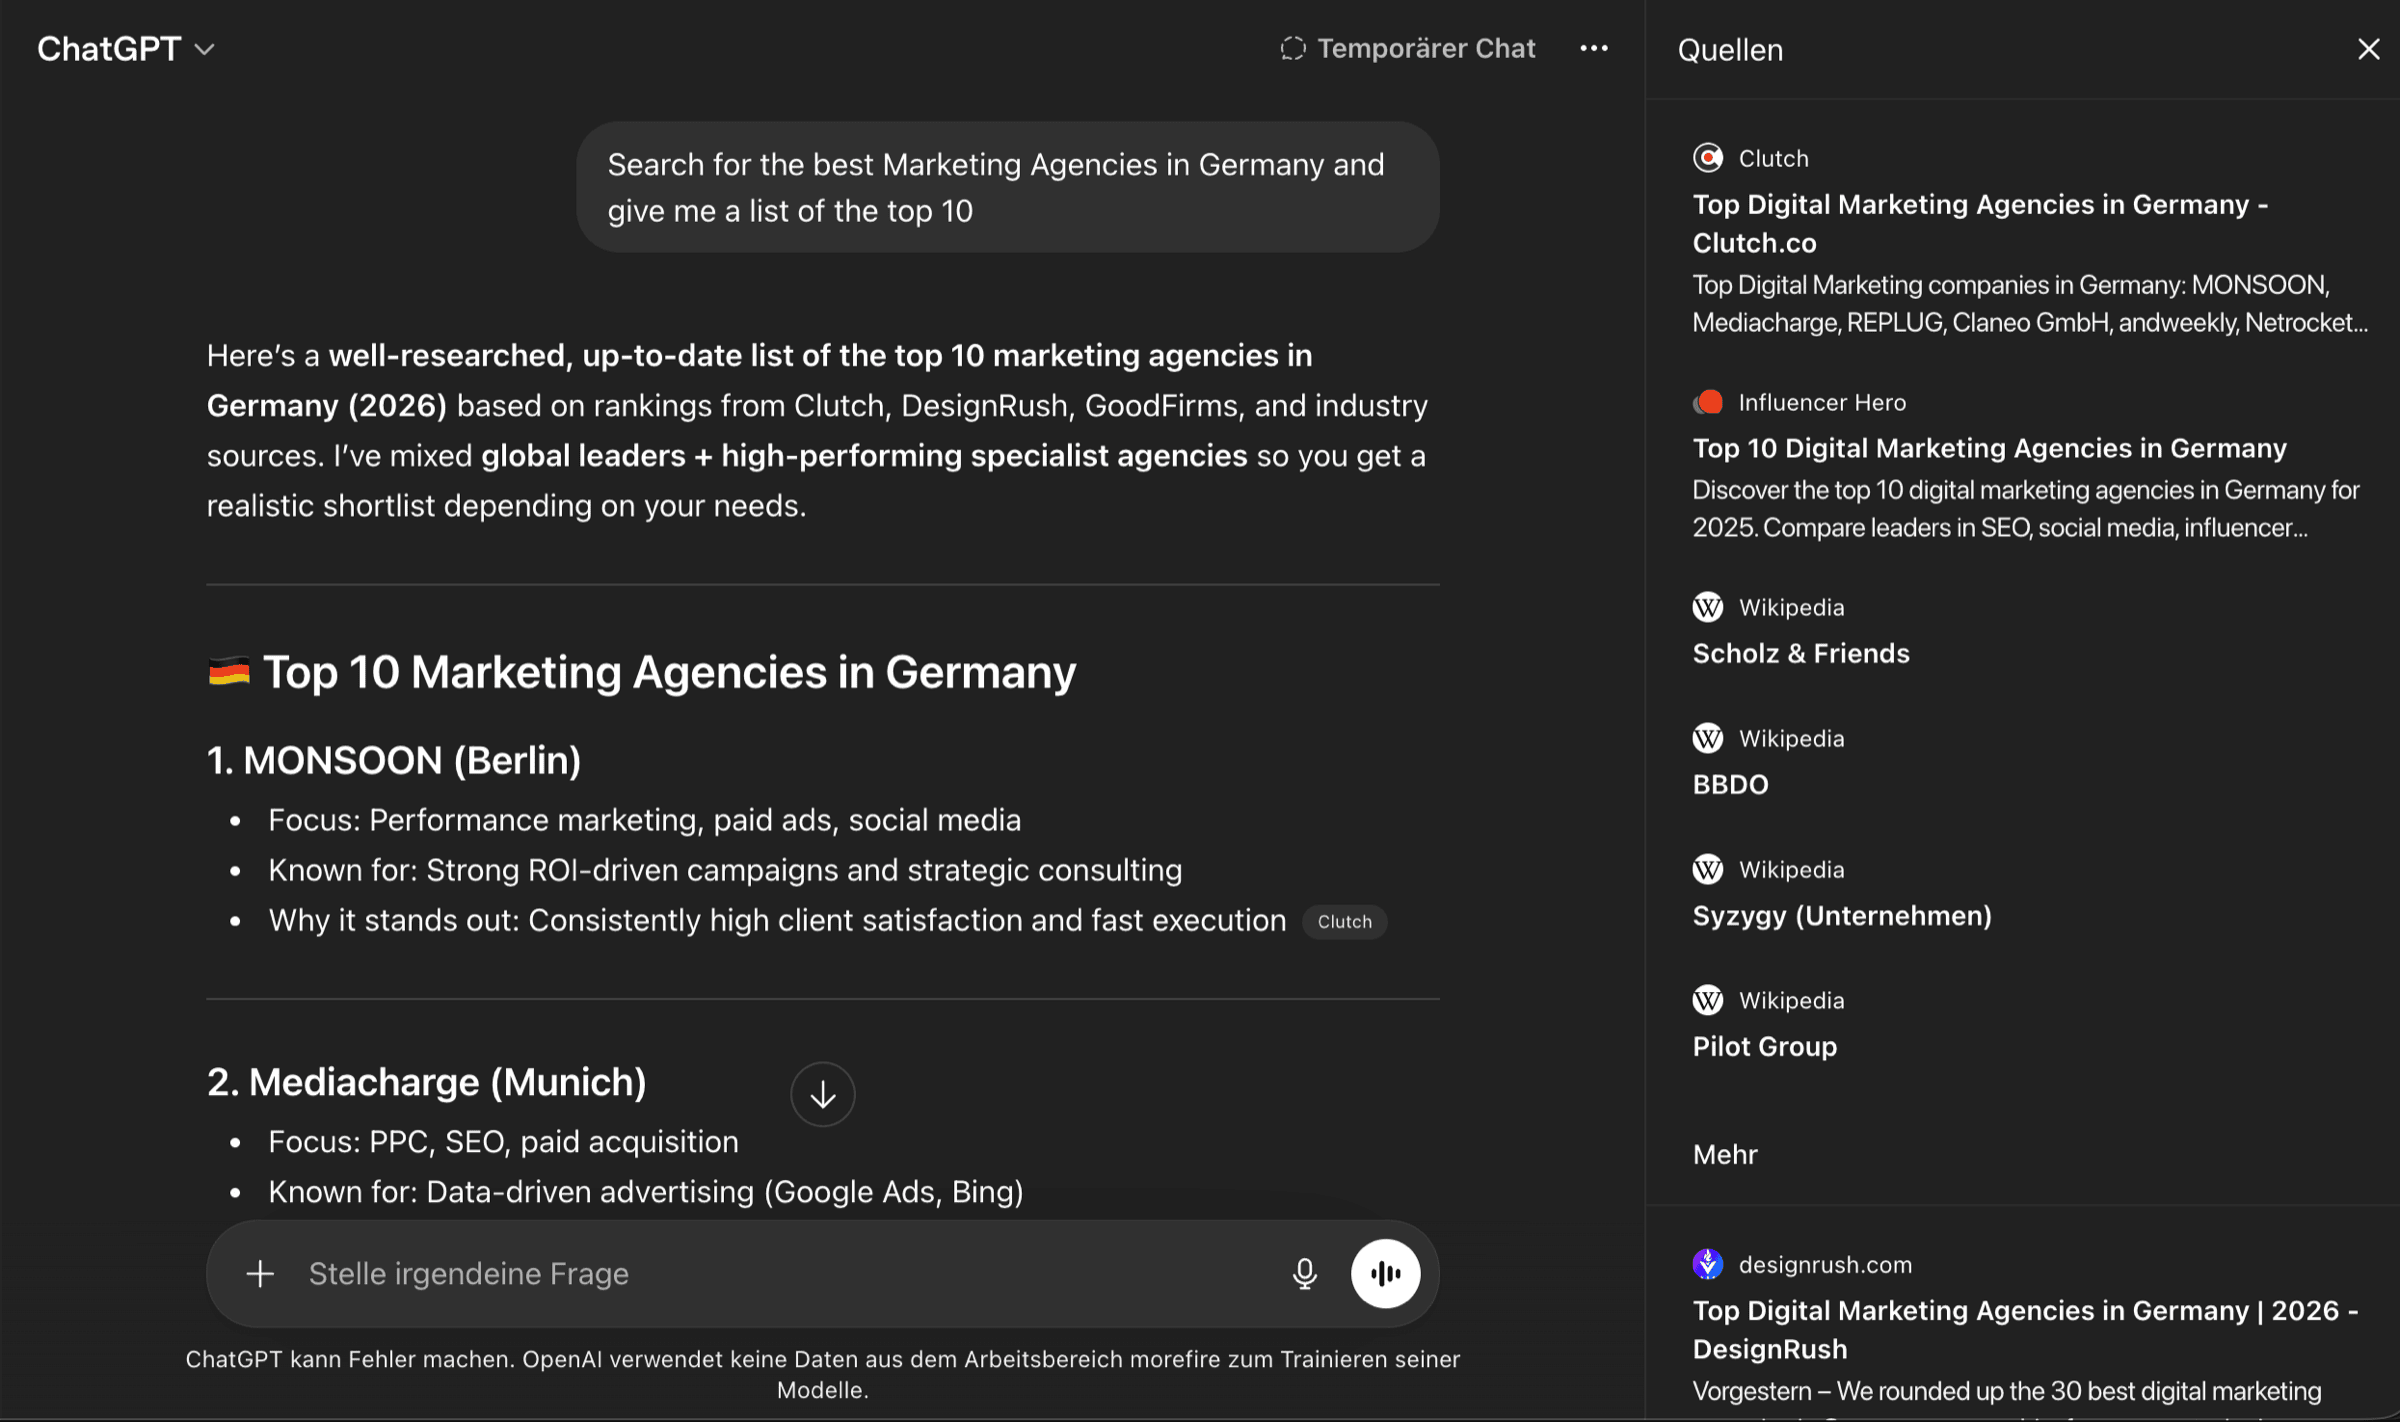
Task: Click the 'ChatGPT kann Fehler machen' disclaimer
Action: click(x=822, y=1374)
